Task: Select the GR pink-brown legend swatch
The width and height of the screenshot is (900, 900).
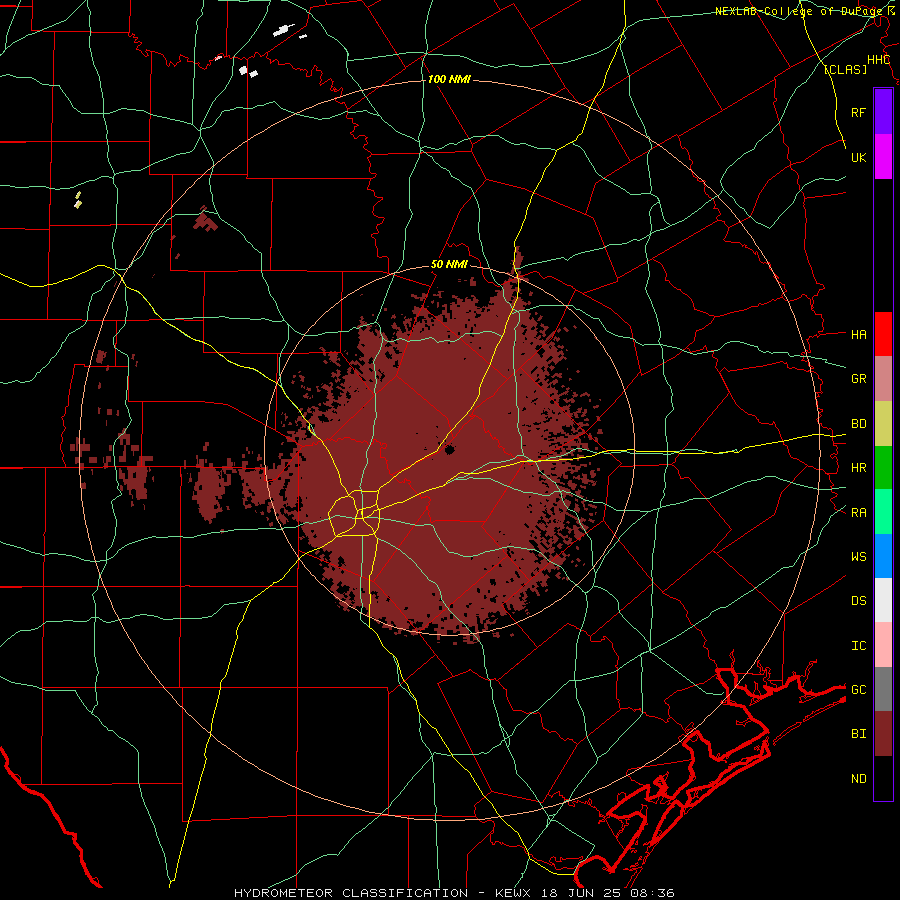Action: point(883,378)
